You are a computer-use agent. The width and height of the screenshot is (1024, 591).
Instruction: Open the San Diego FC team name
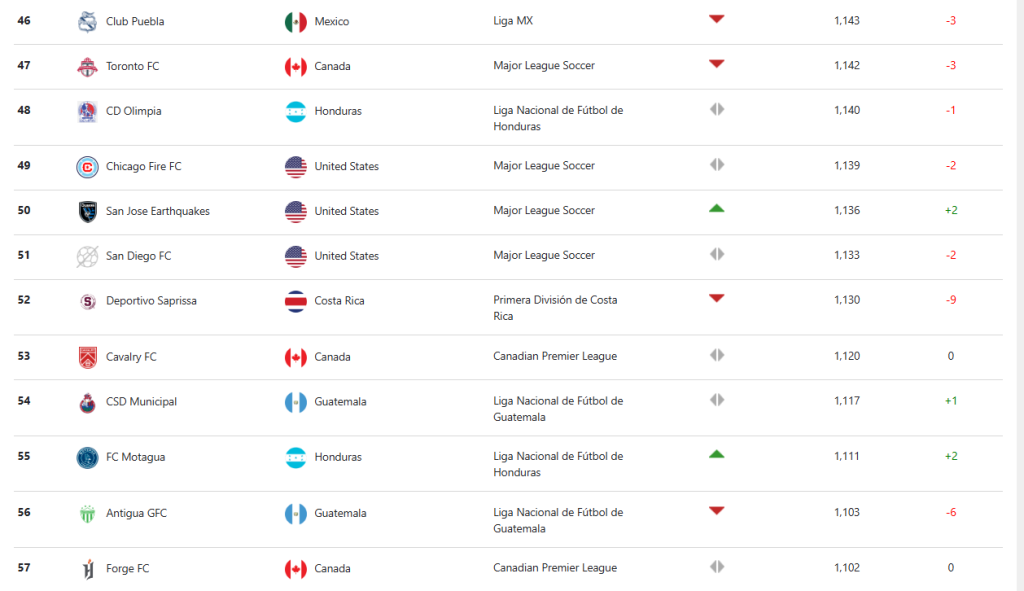click(x=138, y=256)
